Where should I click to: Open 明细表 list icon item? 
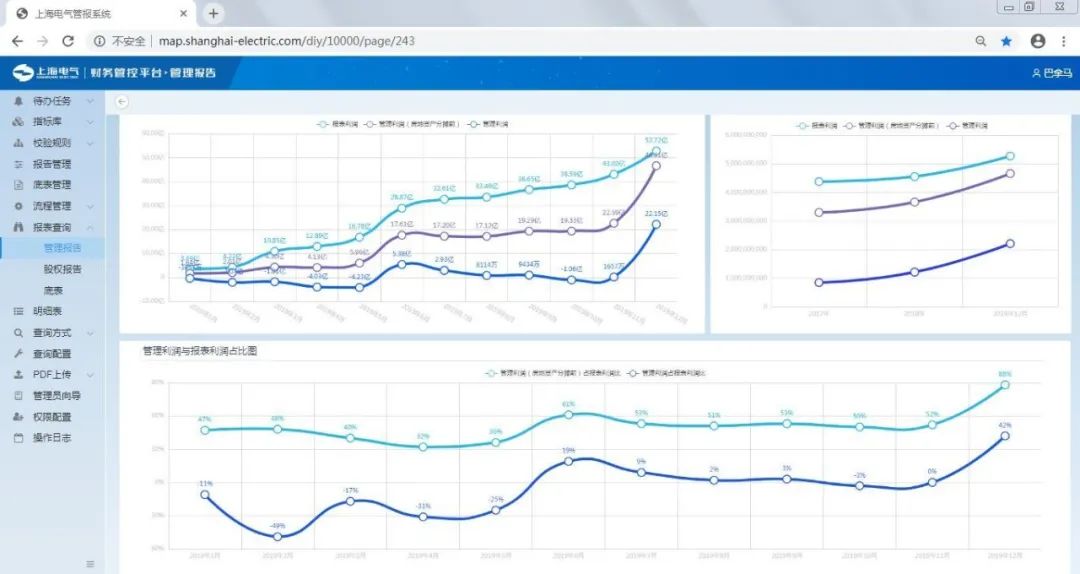tap(19, 311)
